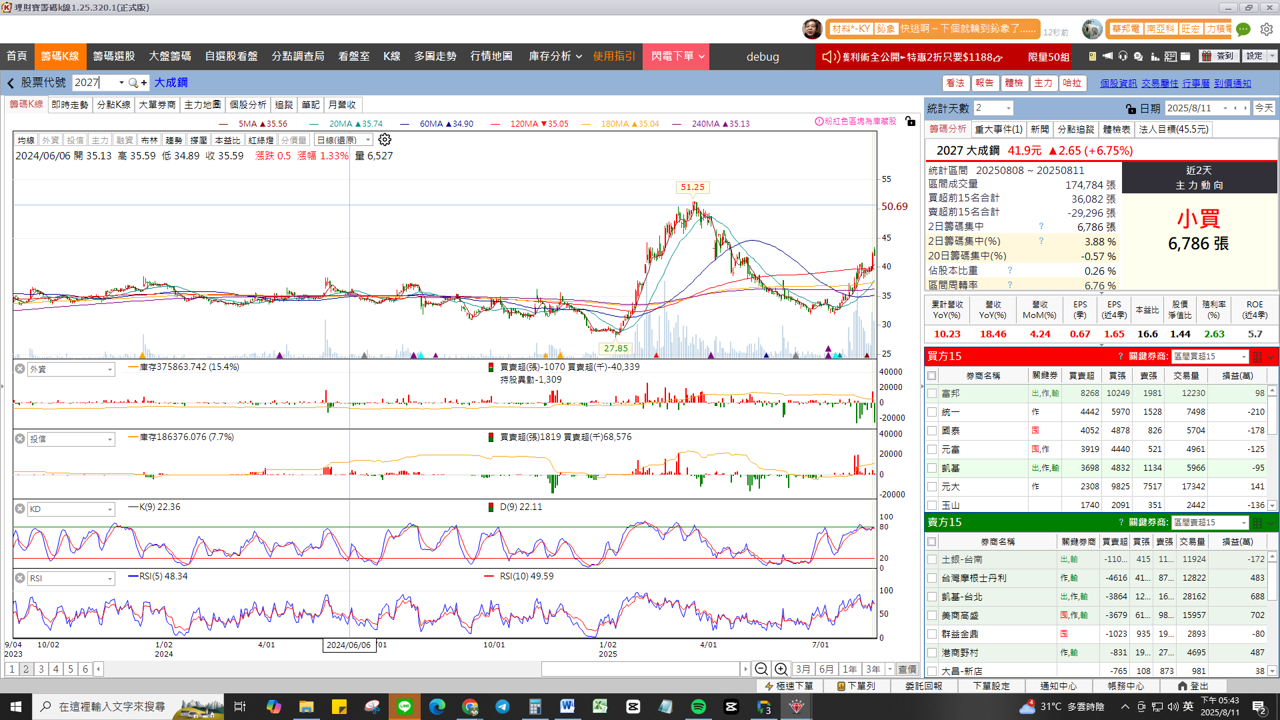The height and width of the screenshot is (720, 1280).
Task: Switch to the 法人目標(45.5元) tab
Action: (1174, 129)
